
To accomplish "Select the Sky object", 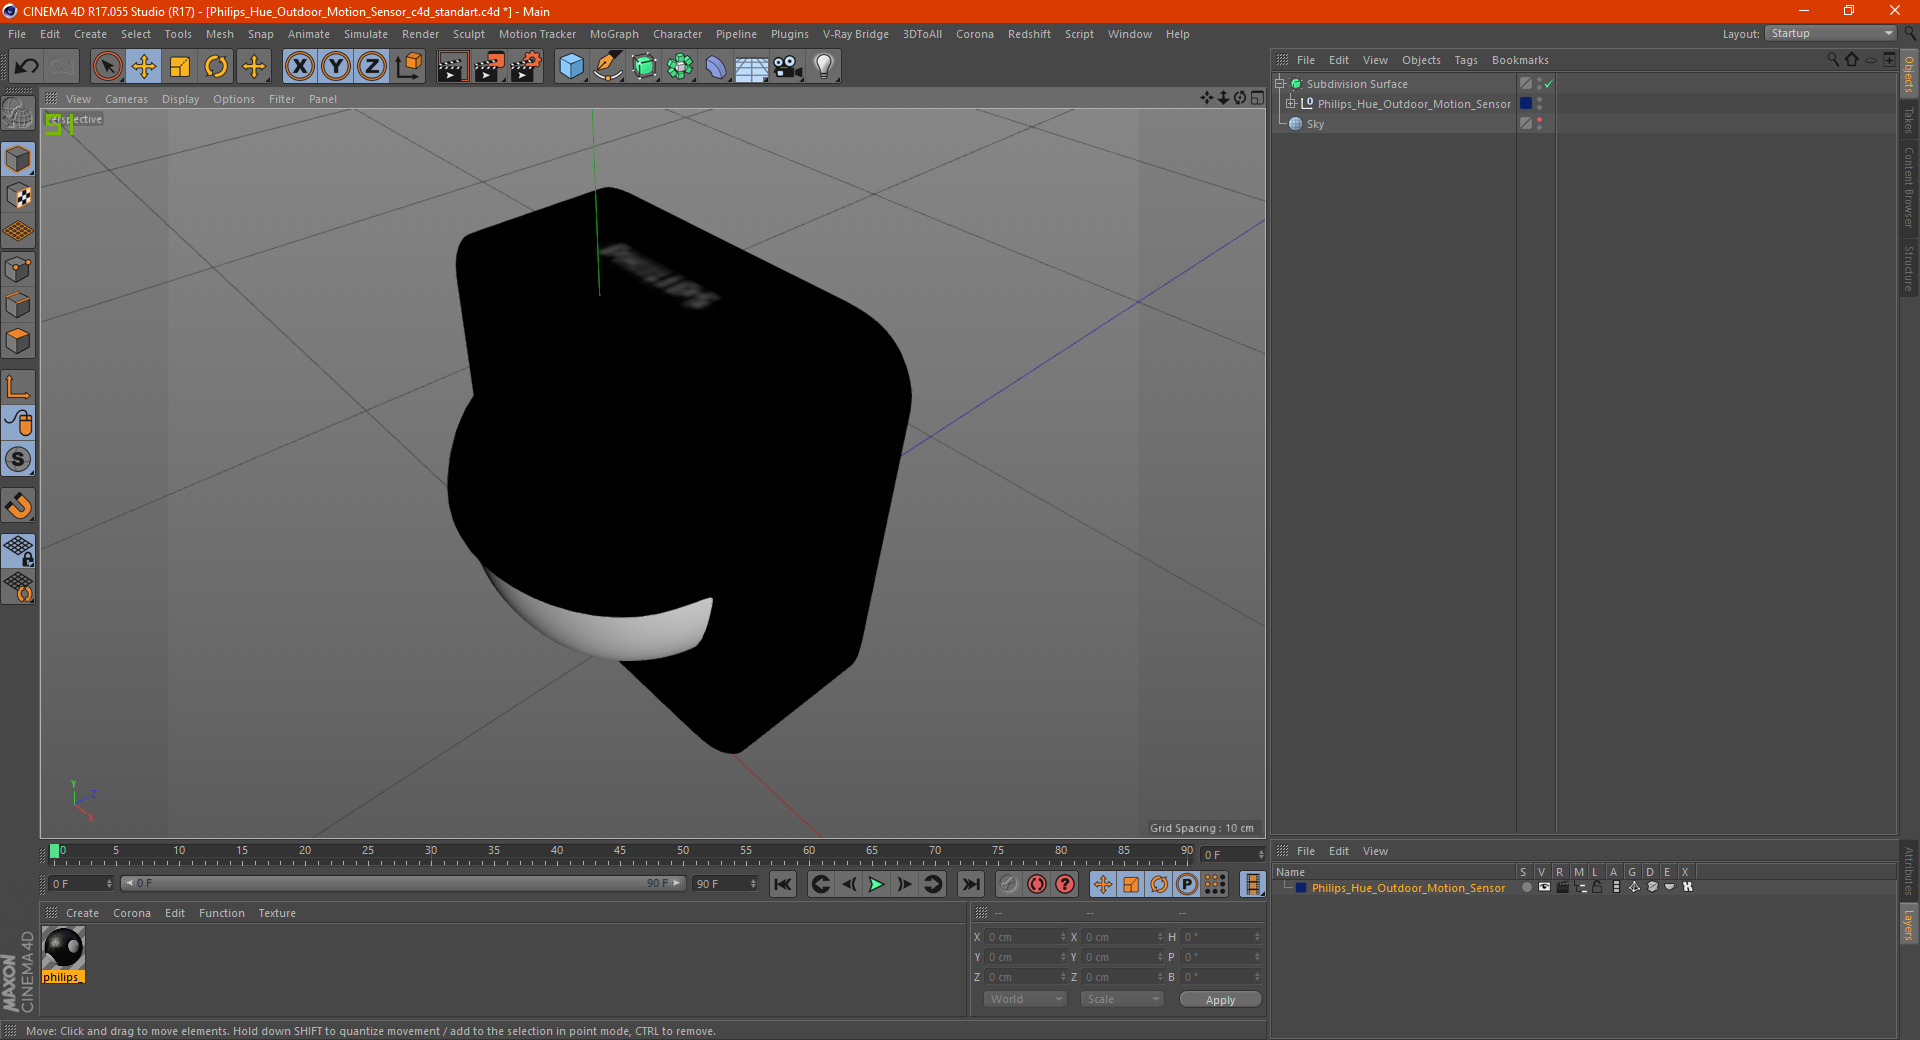I will (1315, 124).
